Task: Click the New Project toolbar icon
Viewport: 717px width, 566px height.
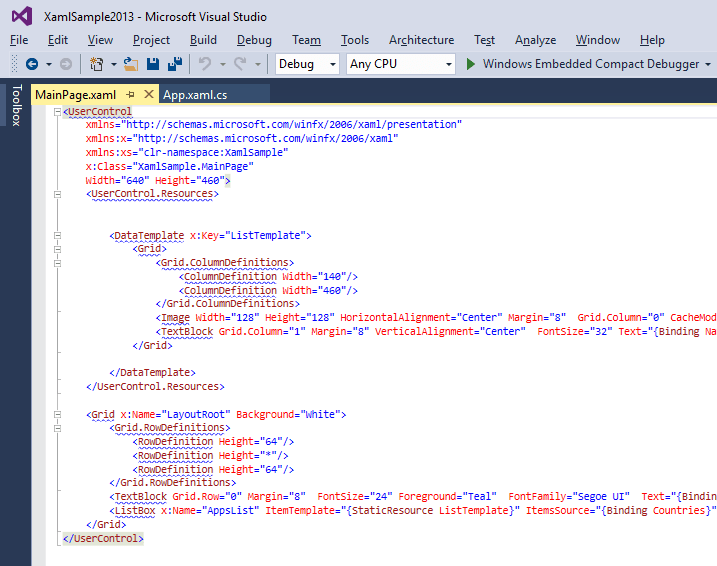Action: (96, 64)
